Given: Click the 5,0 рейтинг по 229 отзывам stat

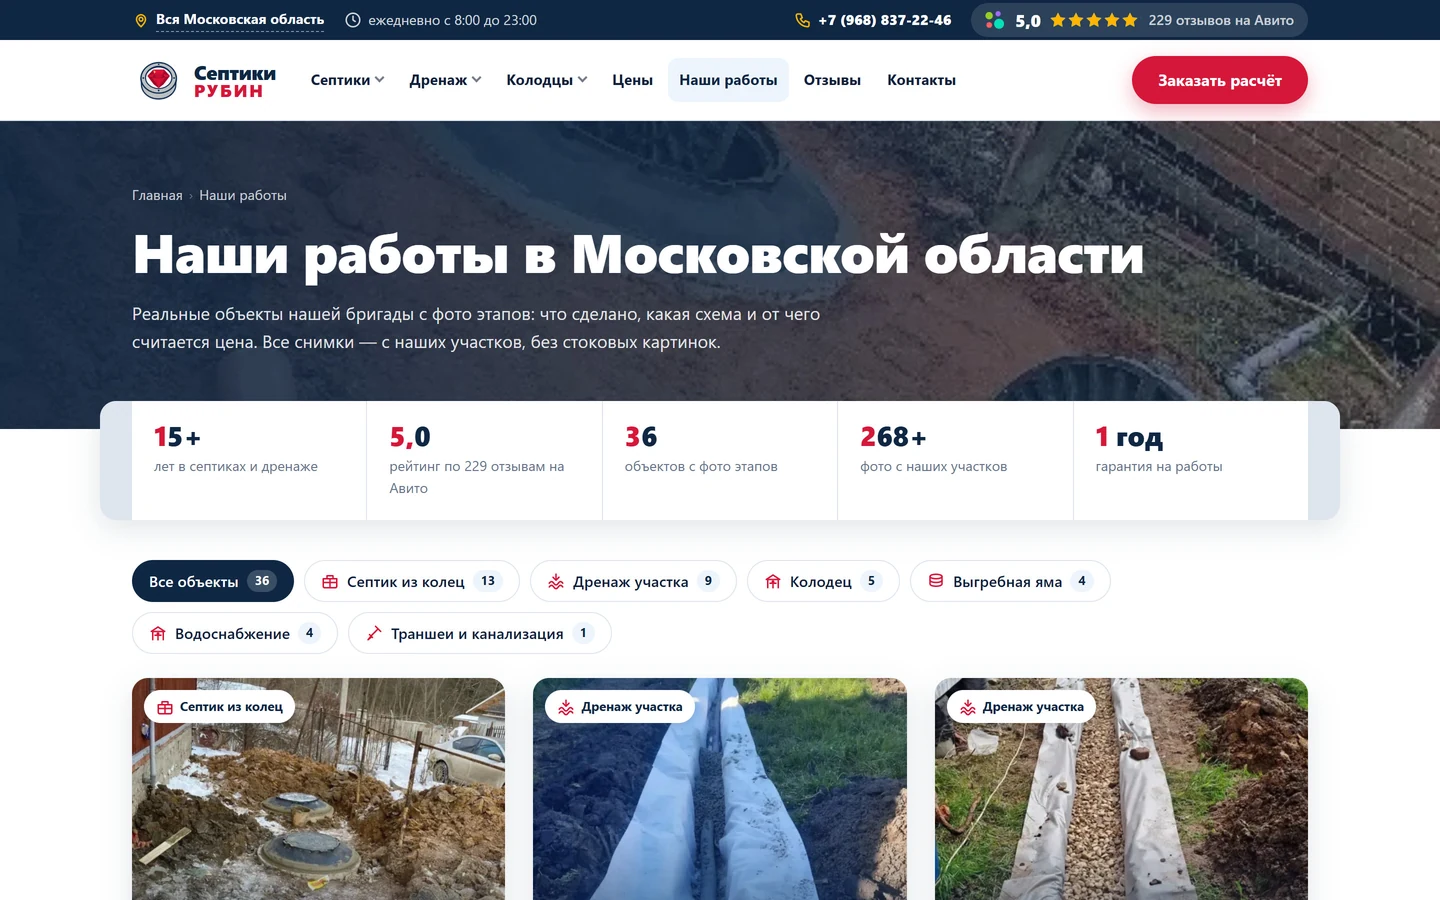Looking at the screenshot, I should tap(484, 460).
